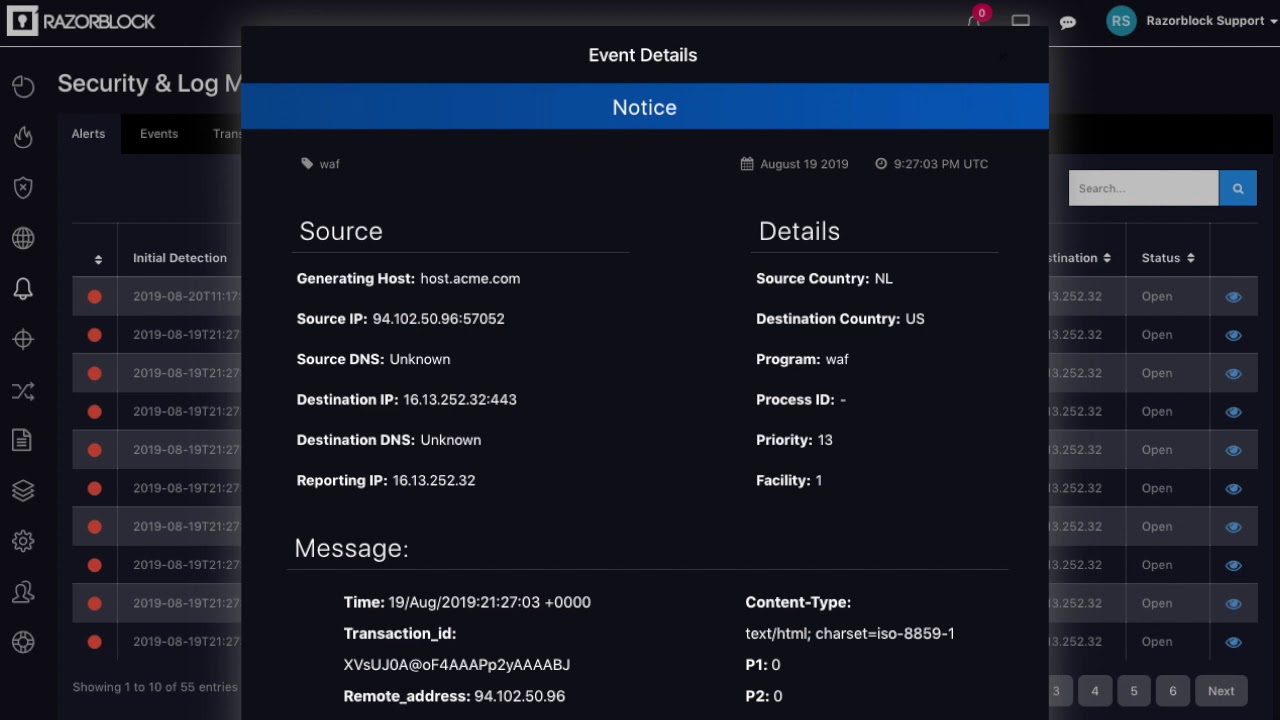The width and height of the screenshot is (1280, 720).
Task: Go to page 4 of the table
Action: tap(1095, 691)
